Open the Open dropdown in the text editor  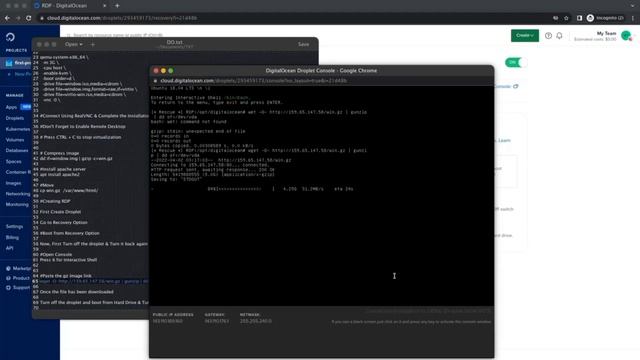coord(73,44)
